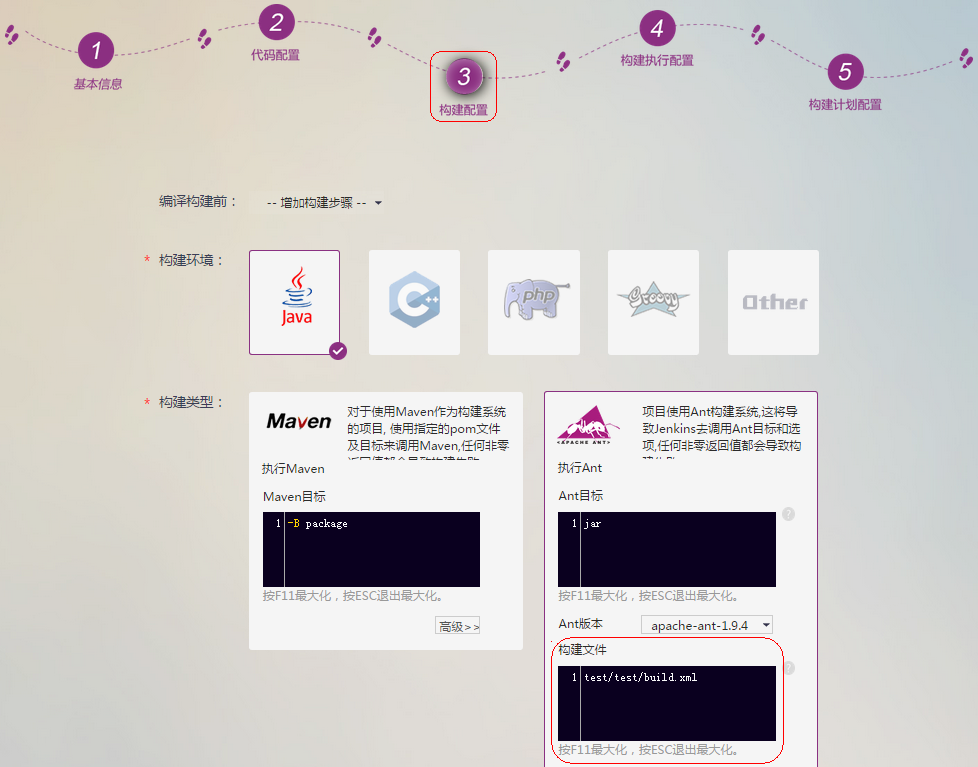Viewport: 978px width, 767px height.
Task: Choose the Groovy build environment
Action: point(653,302)
